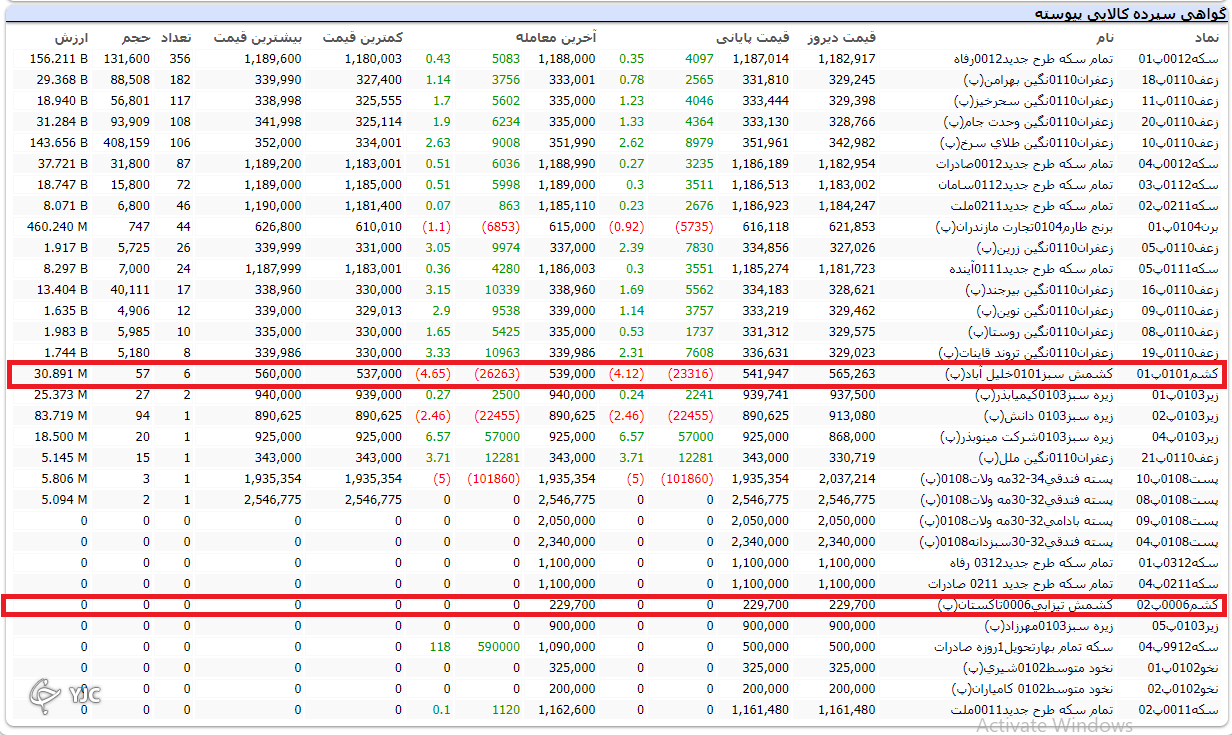Image resolution: width=1232 pixels, height=735 pixels.
Task: Sort by the نماد column header
Action: point(1206,37)
